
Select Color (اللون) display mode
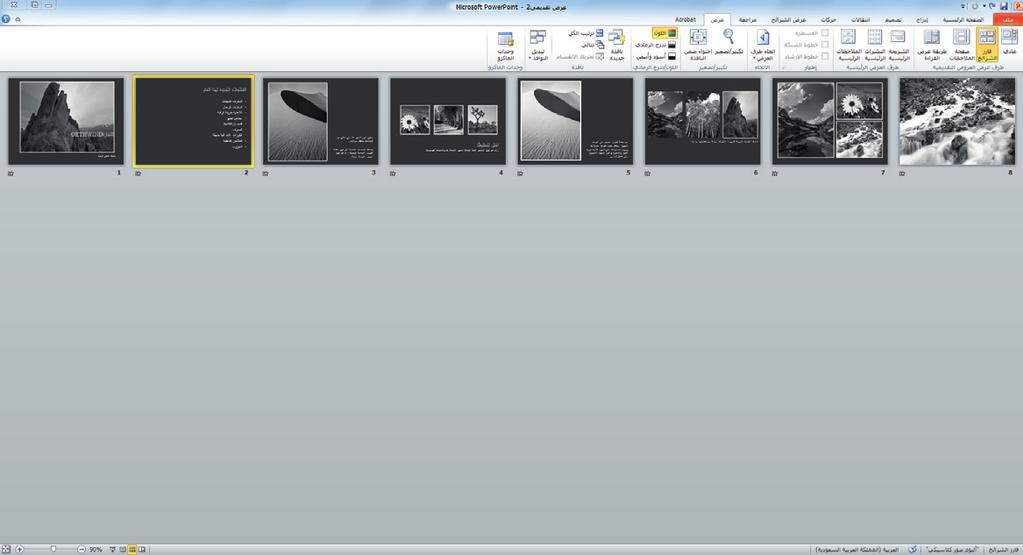tap(664, 33)
